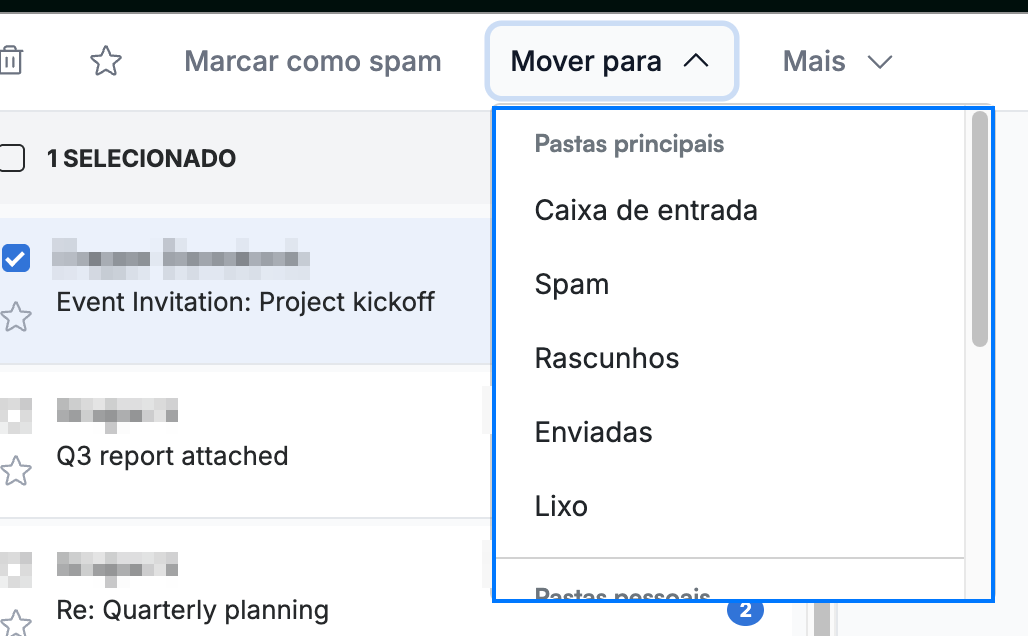Star the selected email via toolbar star
1028x636 pixels.
point(106,61)
